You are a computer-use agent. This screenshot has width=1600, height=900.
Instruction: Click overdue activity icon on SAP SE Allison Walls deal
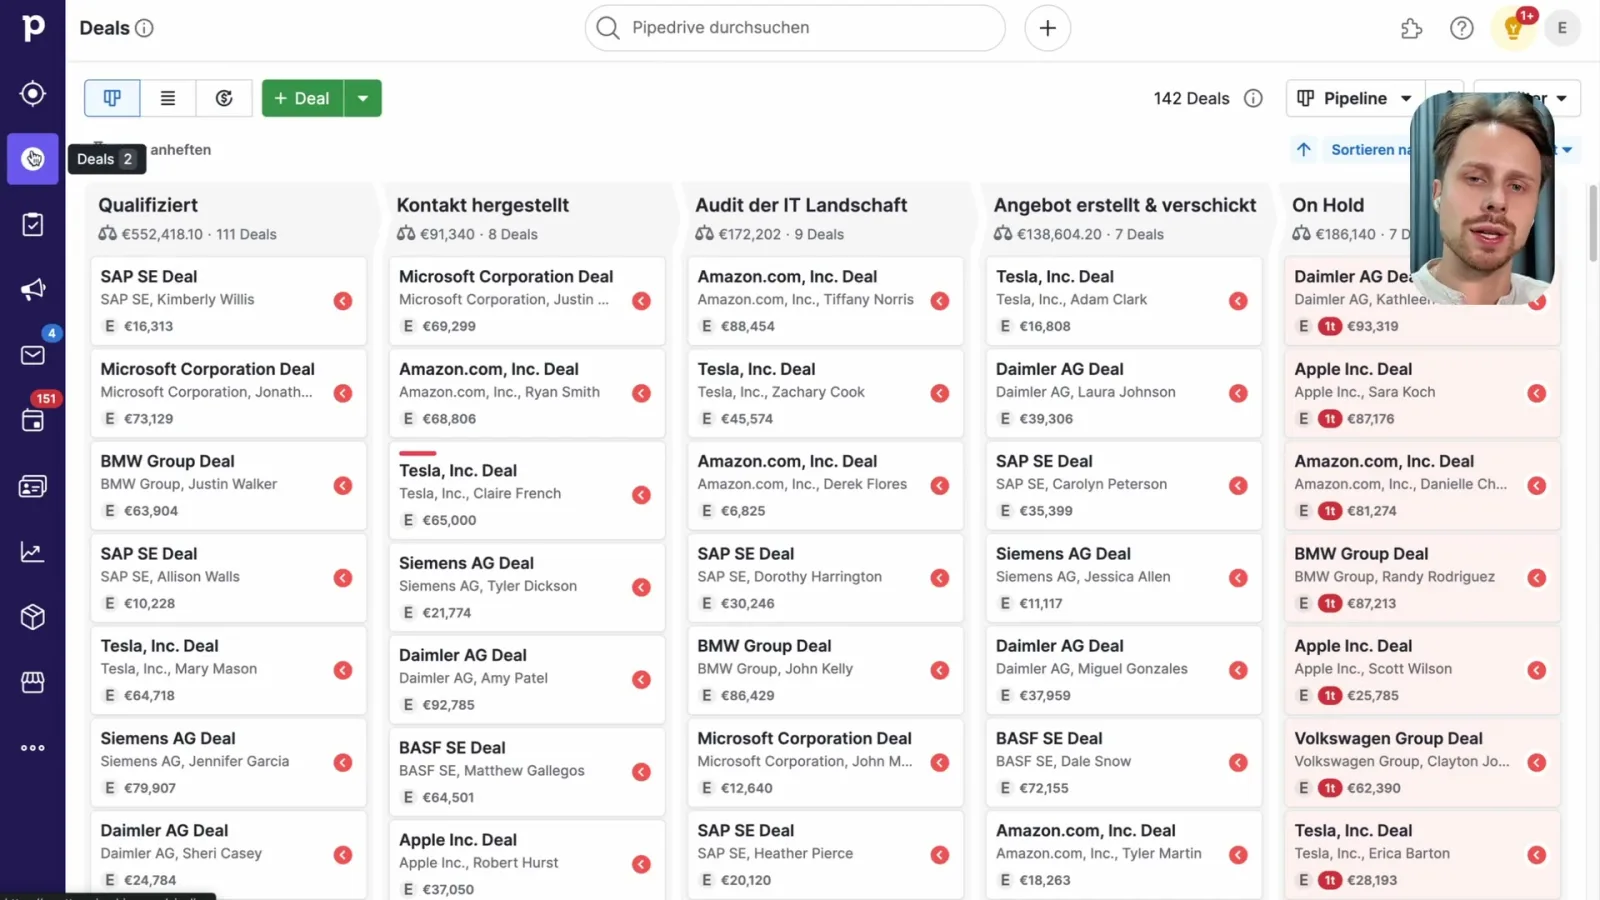[343, 578]
